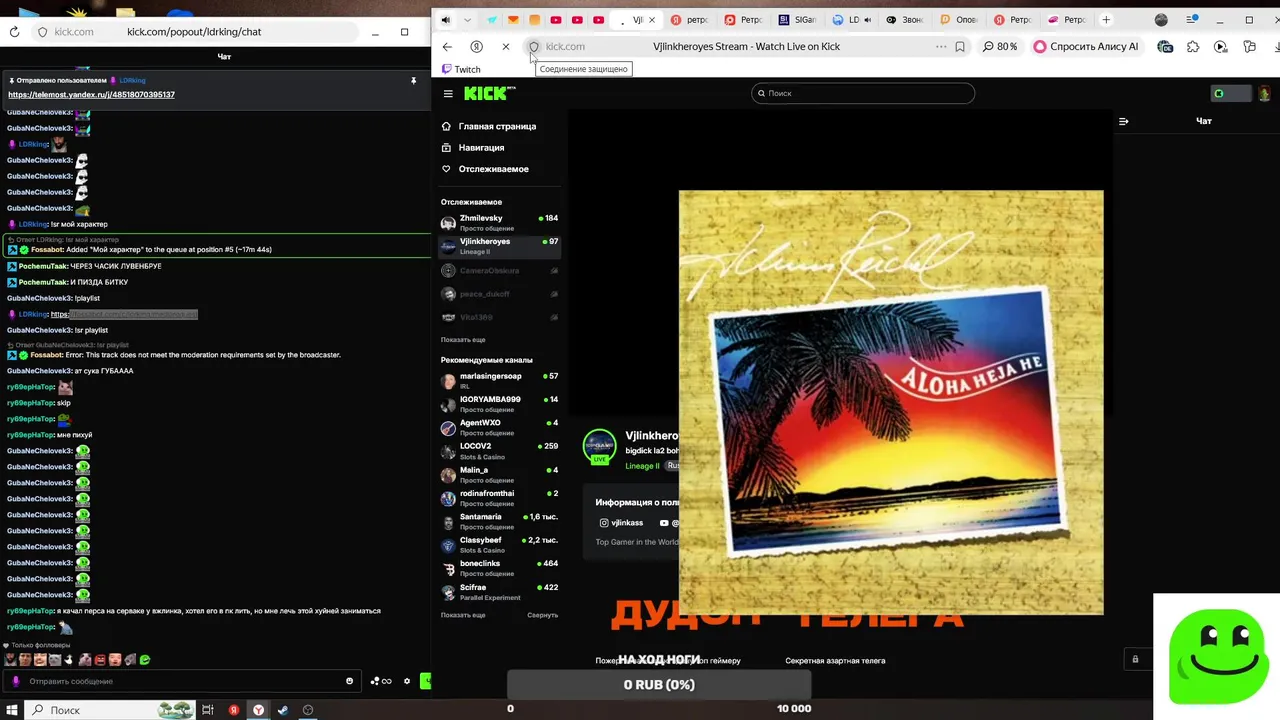Stop loading the Kick page
This screenshot has height=720, width=1280.
(505, 46)
